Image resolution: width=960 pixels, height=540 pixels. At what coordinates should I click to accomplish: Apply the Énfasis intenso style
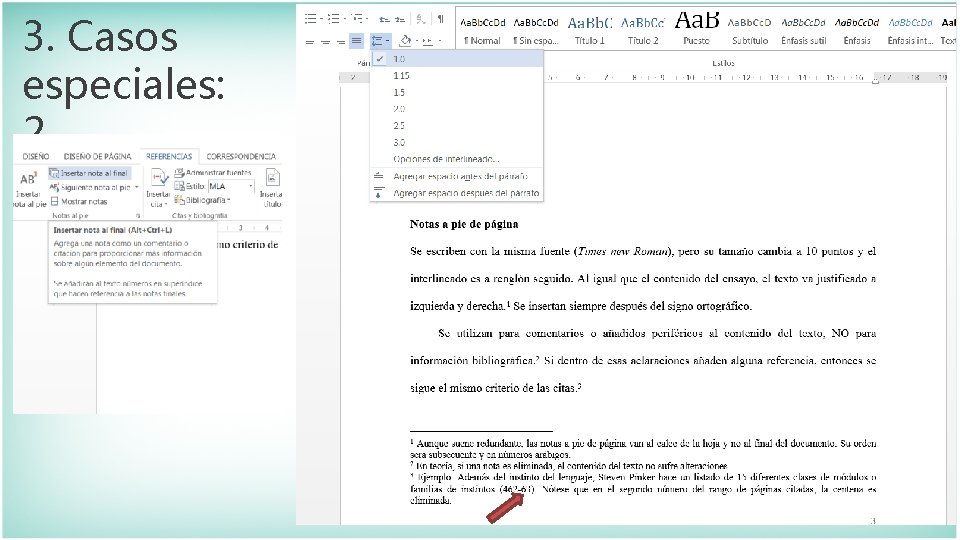pos(910,31)
